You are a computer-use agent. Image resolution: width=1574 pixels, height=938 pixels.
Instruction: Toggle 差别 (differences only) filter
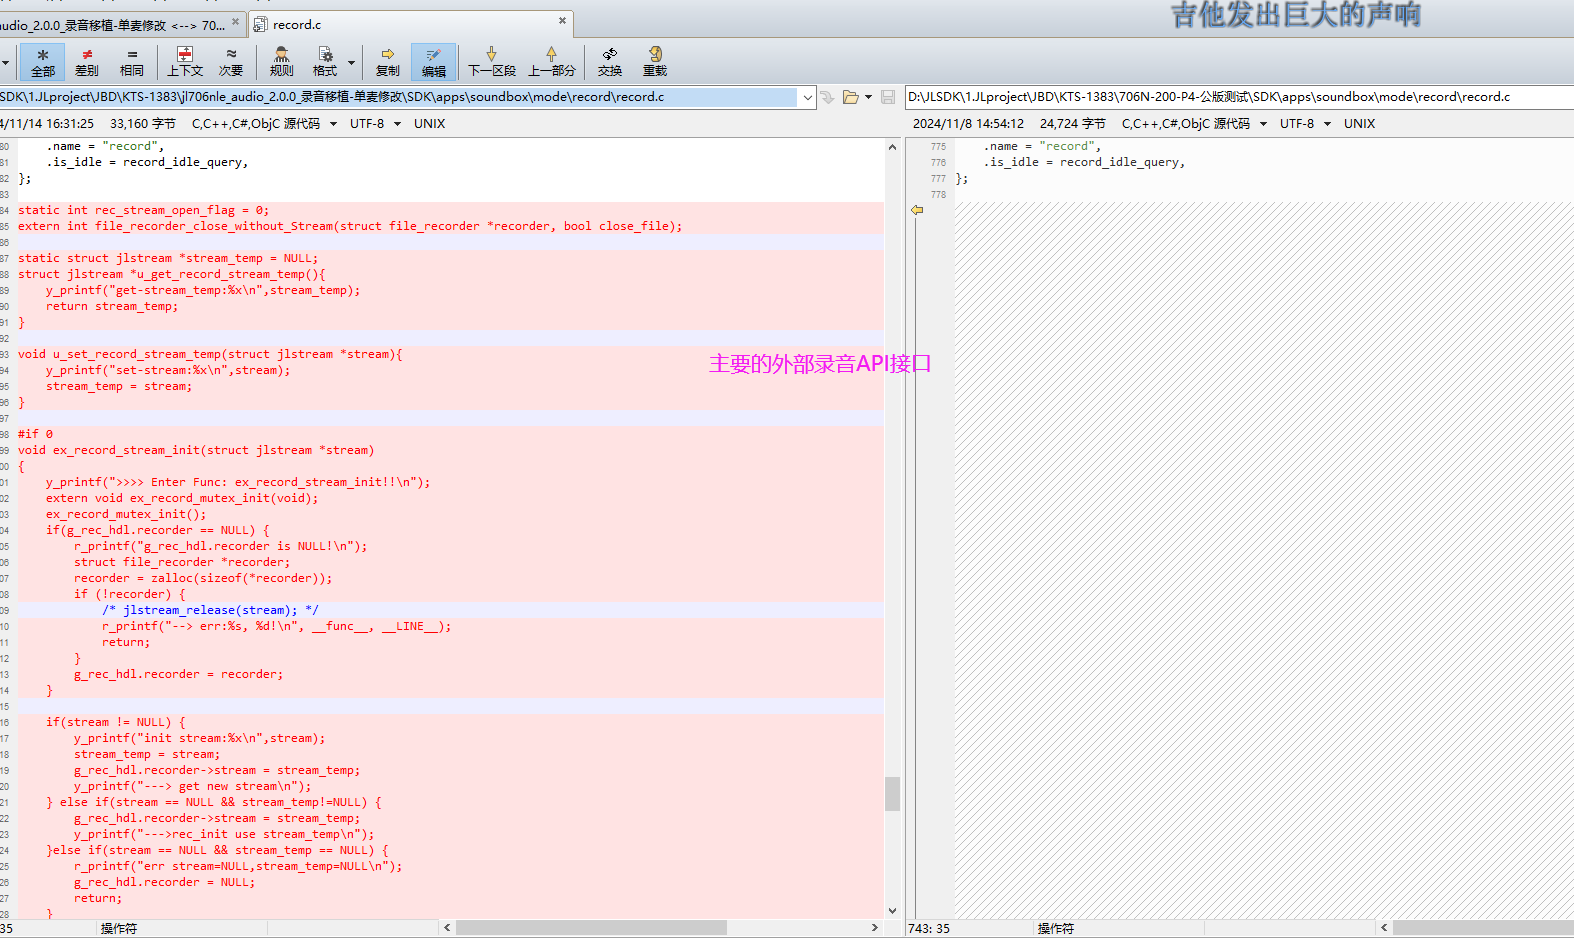pos(87,62)
